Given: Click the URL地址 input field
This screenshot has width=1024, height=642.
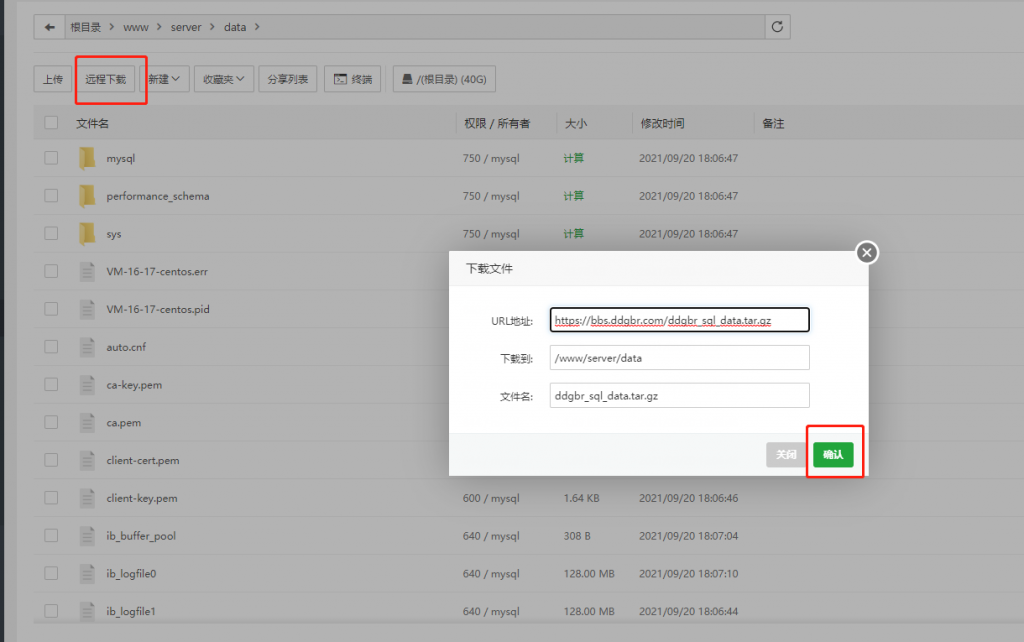Looking at the screenshot, I should (679, 320).
